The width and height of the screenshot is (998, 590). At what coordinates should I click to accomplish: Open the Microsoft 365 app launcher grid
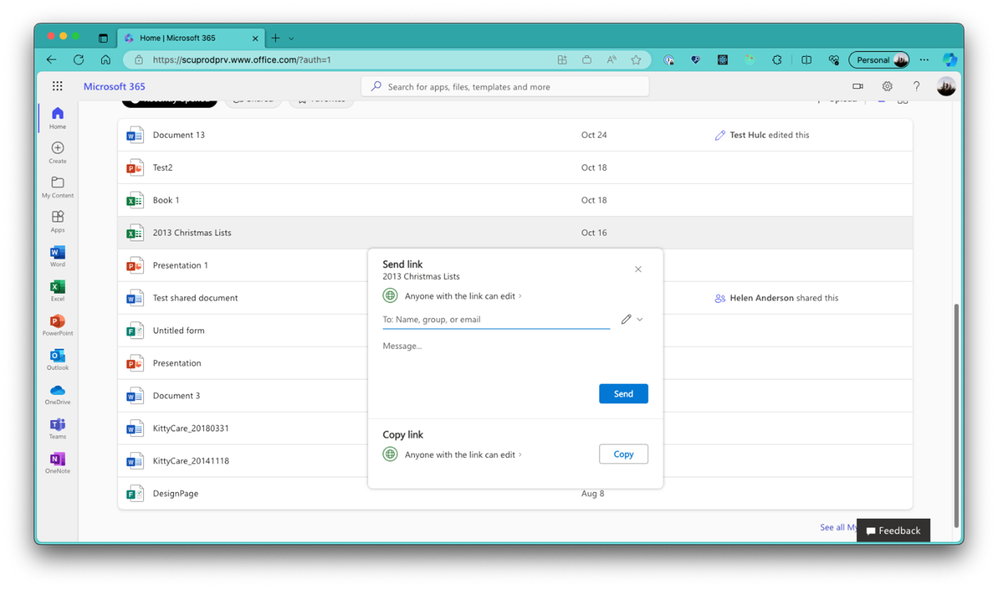tap(57, 86)
